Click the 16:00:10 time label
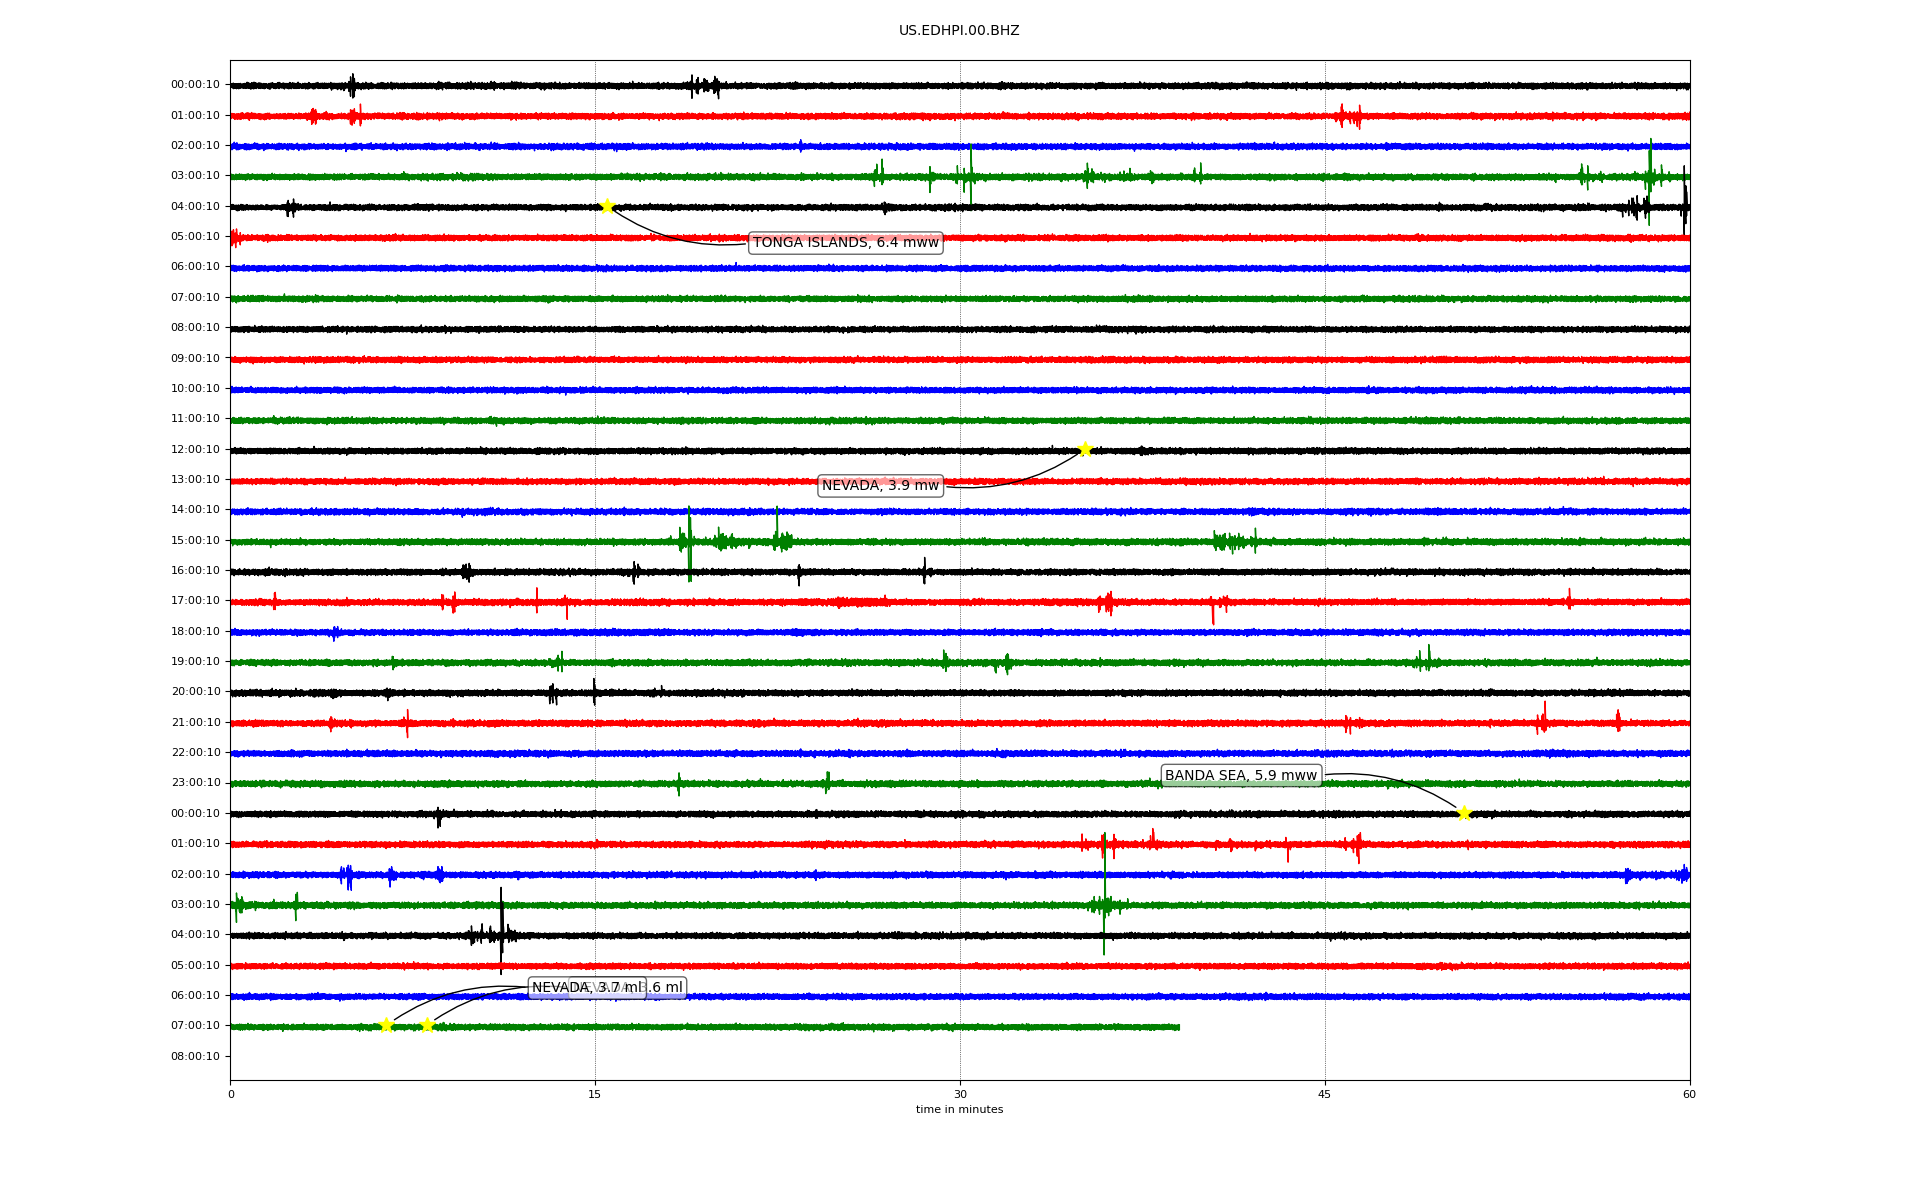 [195, 570]
